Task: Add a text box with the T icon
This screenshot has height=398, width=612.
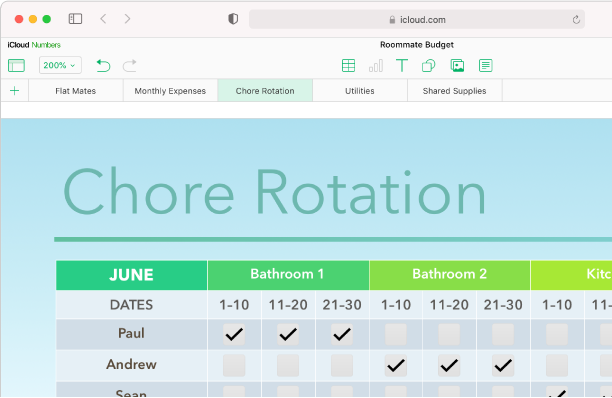Action: tap(402, 65)
